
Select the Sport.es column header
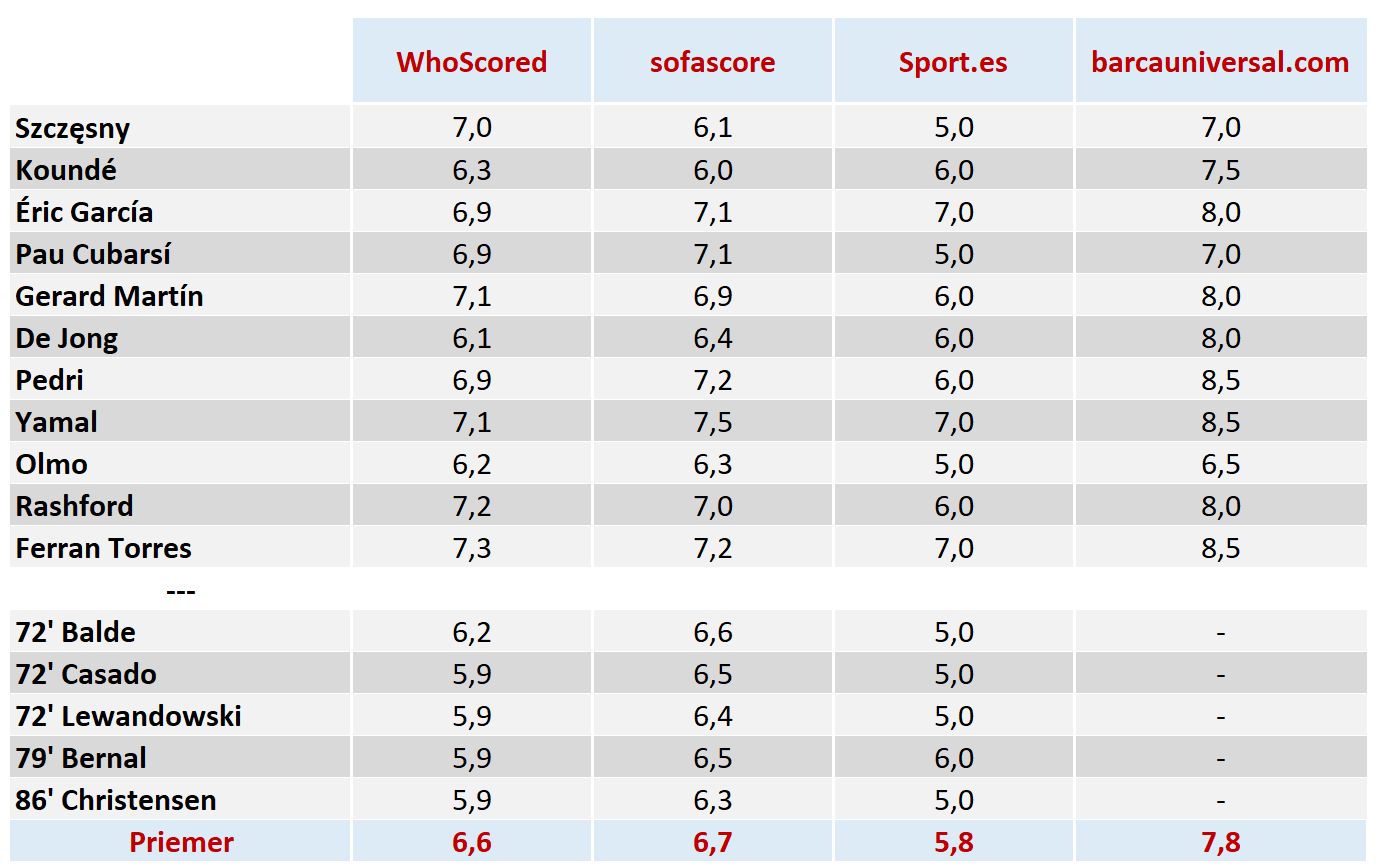(953, 62)
